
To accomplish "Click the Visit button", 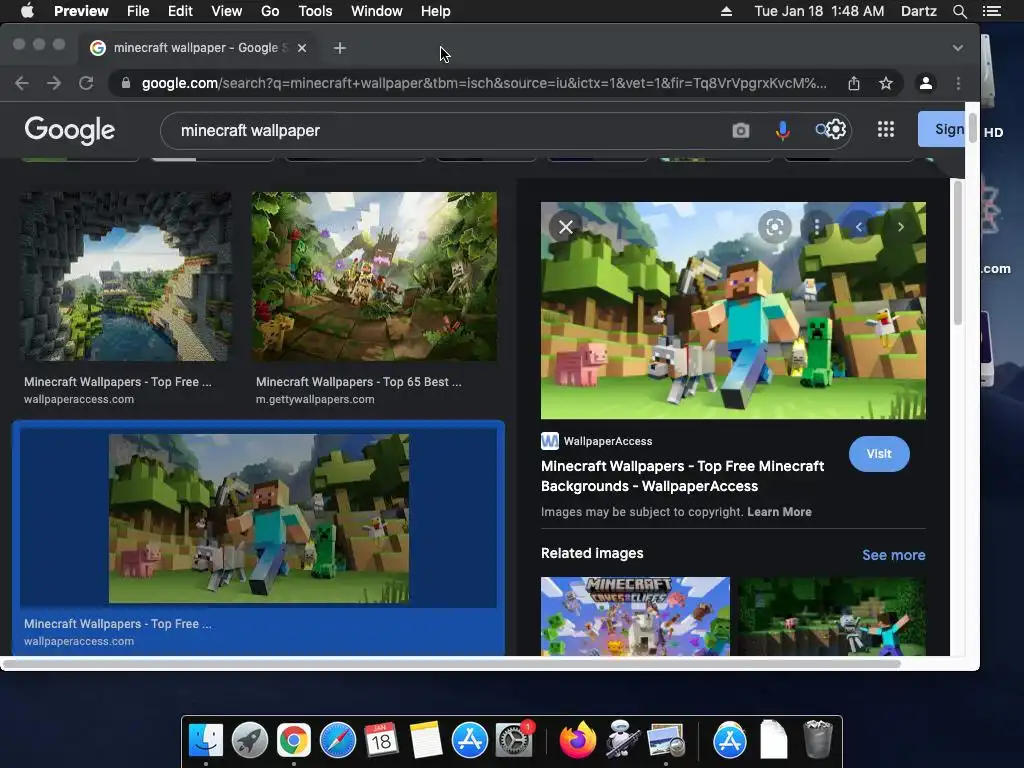I will coord(879,454).
